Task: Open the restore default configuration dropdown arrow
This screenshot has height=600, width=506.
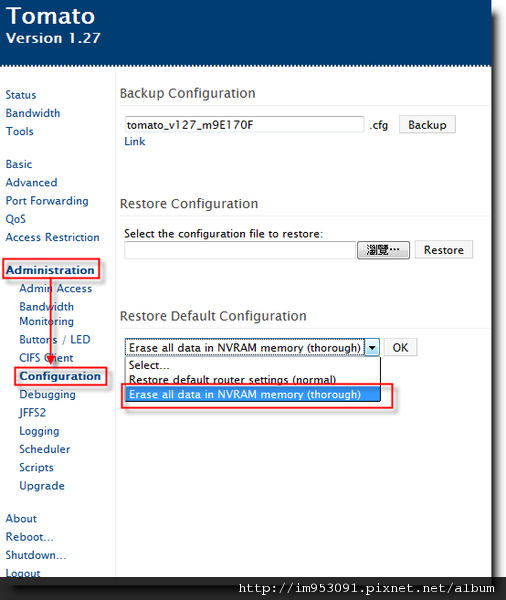Action: (x=372, y=347)
